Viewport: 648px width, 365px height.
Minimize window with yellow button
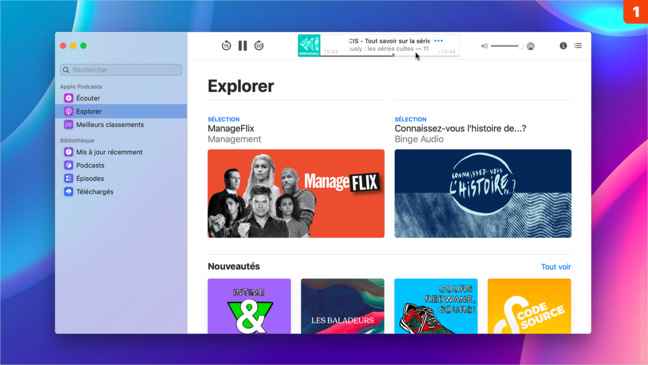[73, 45]
